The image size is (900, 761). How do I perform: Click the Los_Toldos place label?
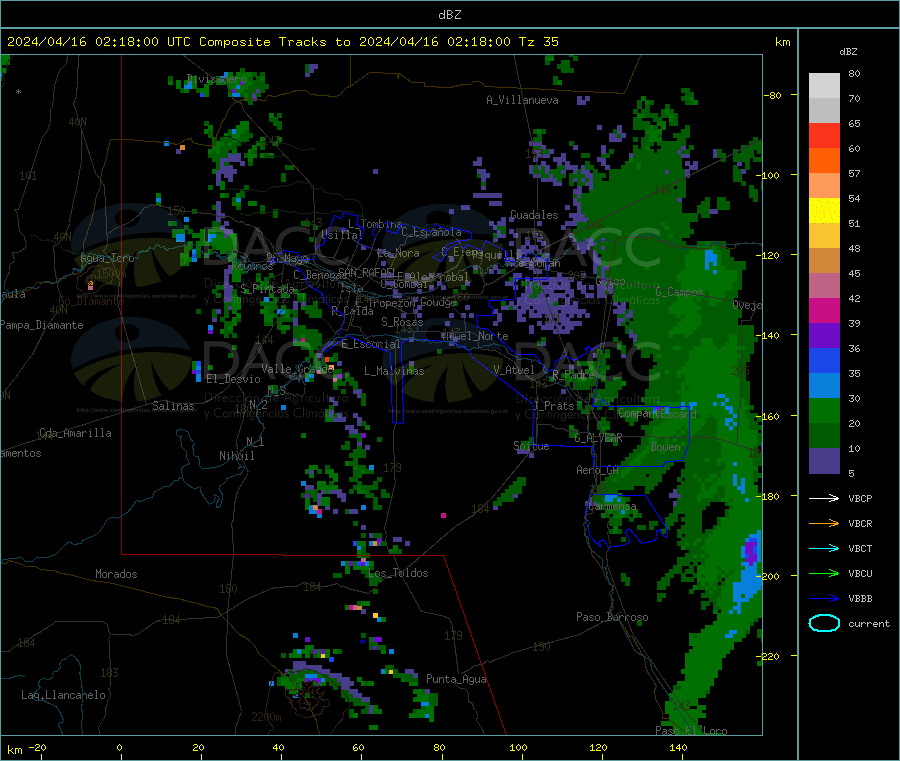click(x=398, y=573)
